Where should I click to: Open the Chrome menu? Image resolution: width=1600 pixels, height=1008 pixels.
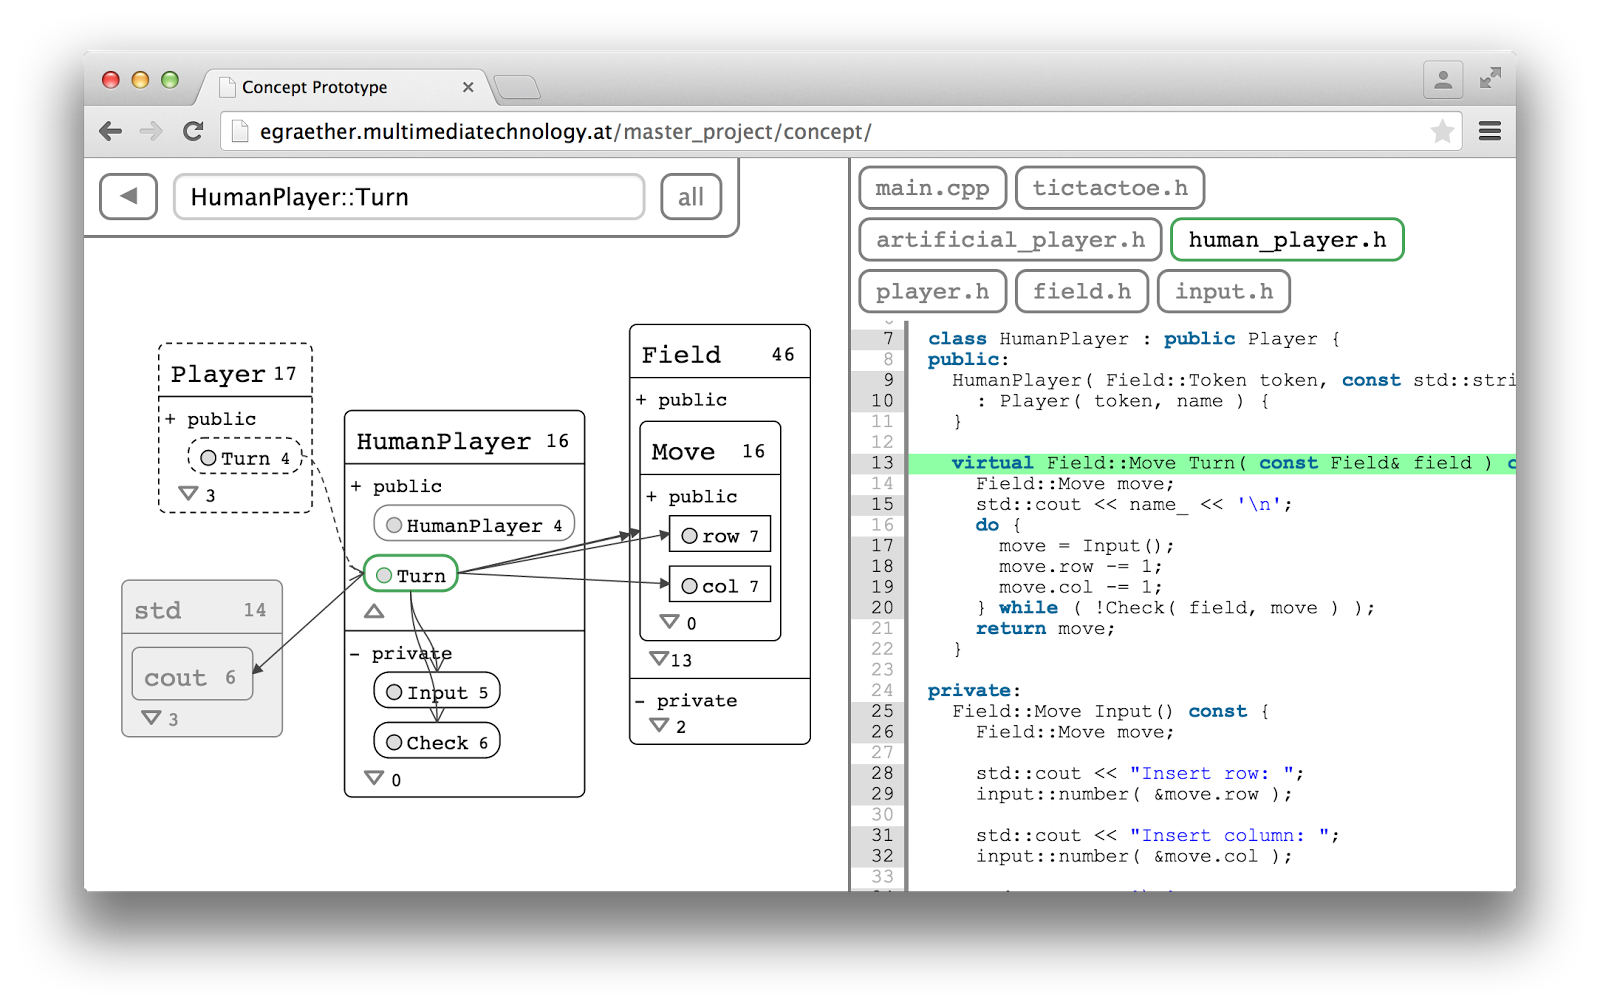(1490, 131)
